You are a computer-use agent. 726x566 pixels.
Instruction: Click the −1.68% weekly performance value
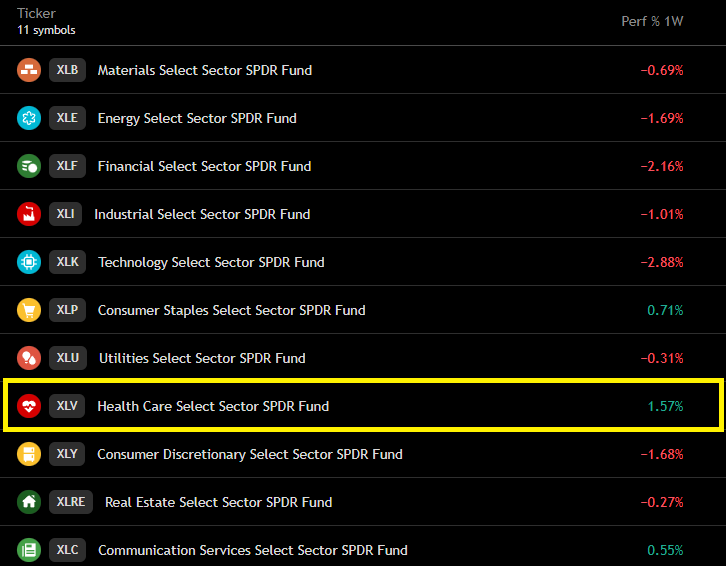click(662, 454)
